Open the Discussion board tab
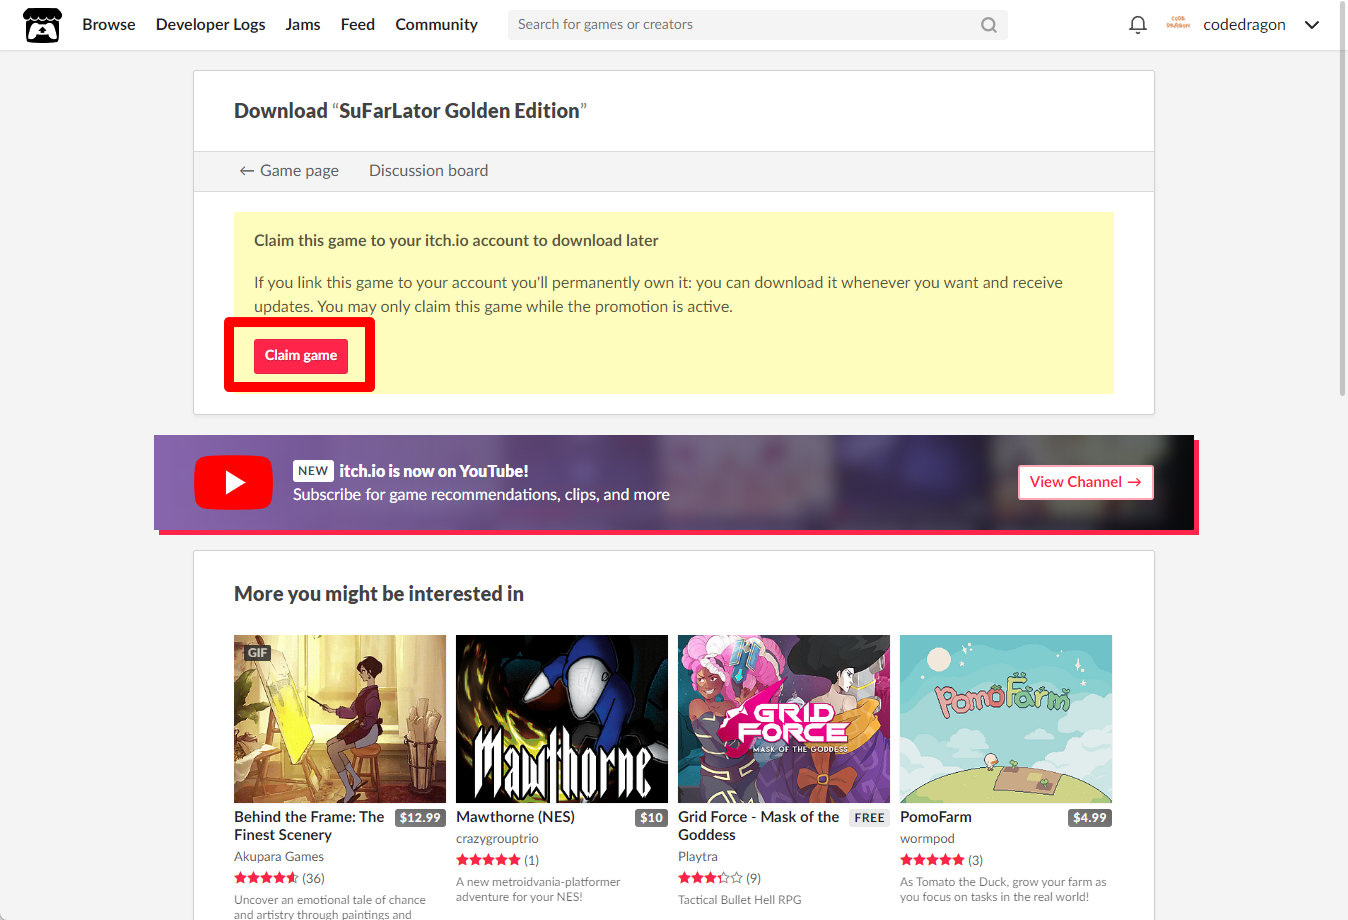 click(x=429, y=171)
